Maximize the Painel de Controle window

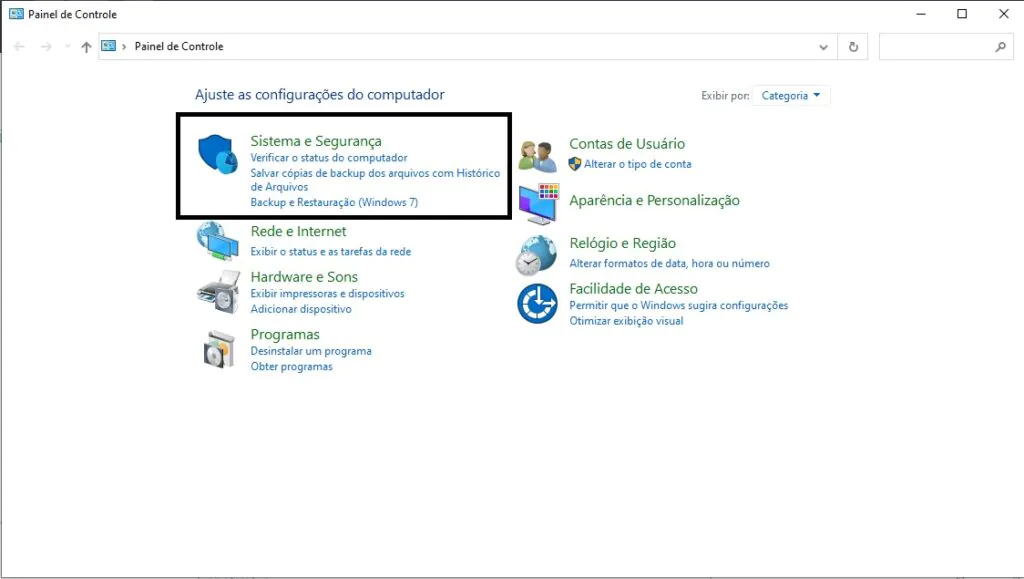pyautogui.click(x=962, y=14)
